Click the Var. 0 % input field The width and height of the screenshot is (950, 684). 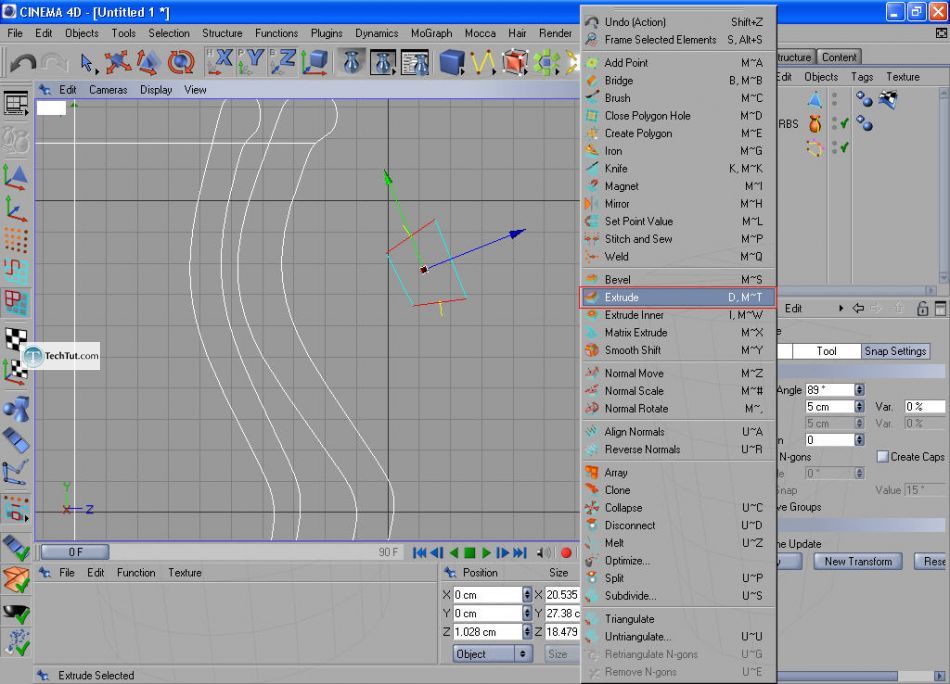(924, 407)
